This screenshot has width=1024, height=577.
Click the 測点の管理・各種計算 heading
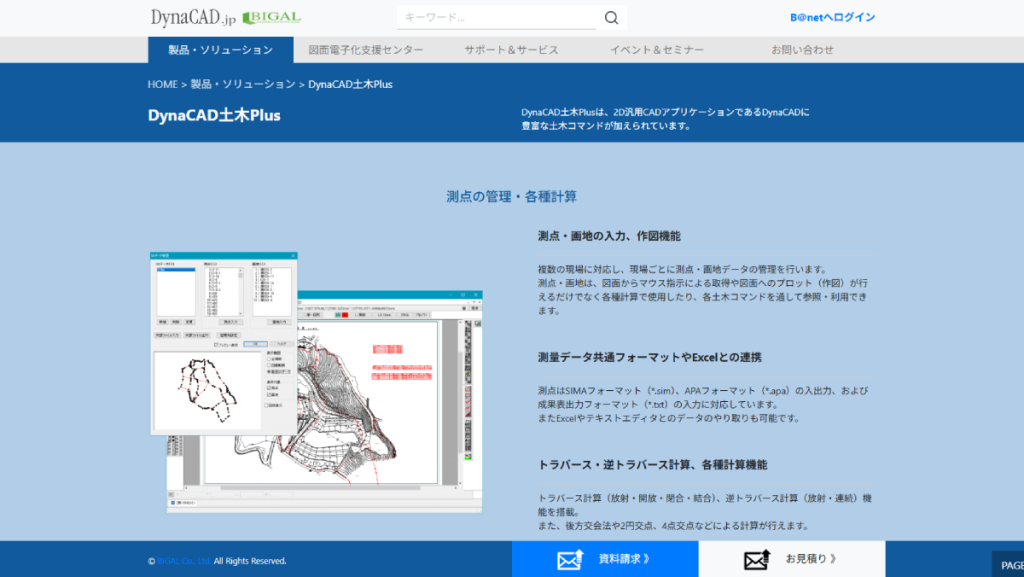[x=511, y=196]
